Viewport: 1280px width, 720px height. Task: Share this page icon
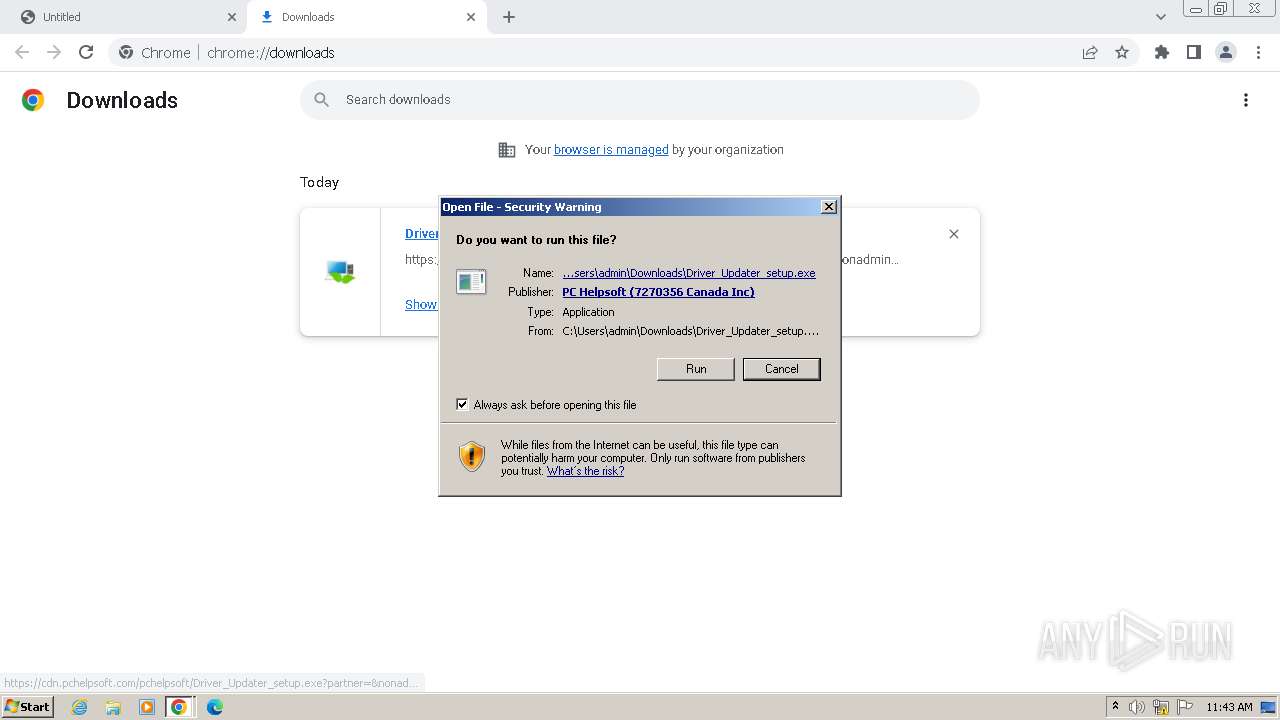coord(1090,53)
